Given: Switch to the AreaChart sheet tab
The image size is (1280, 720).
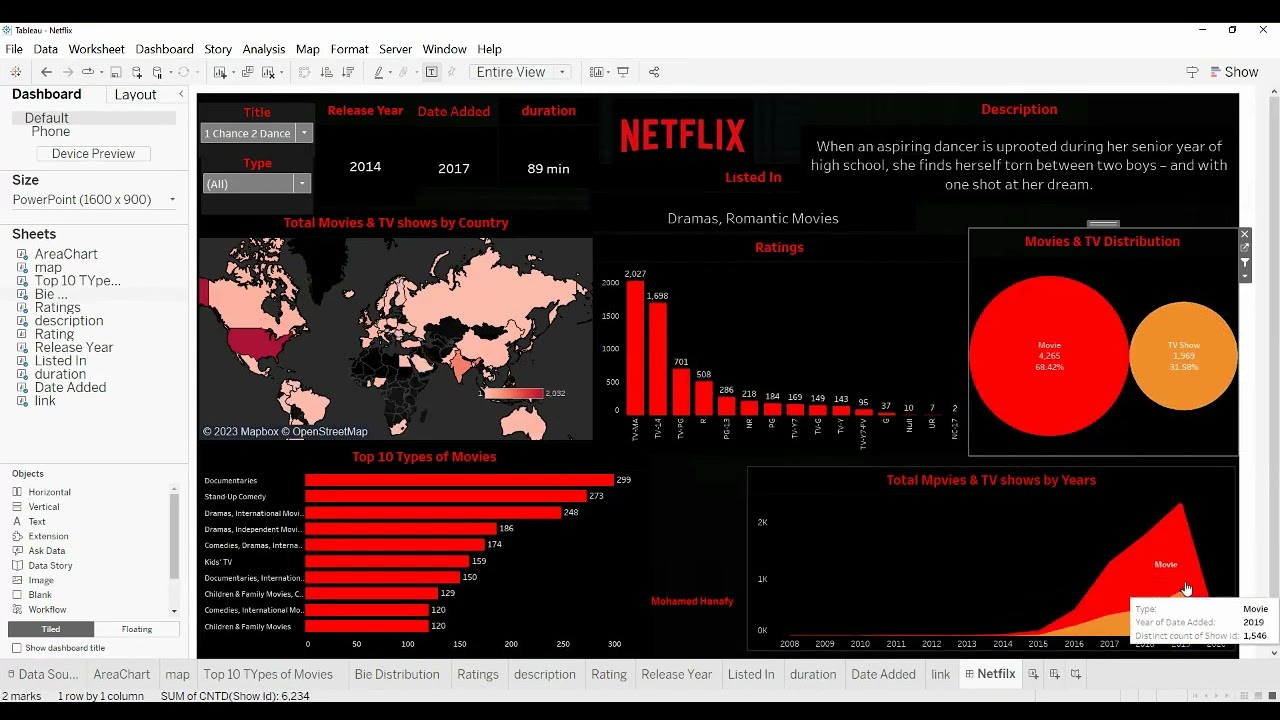Looking at the screenshot, I should pos(121,674).
